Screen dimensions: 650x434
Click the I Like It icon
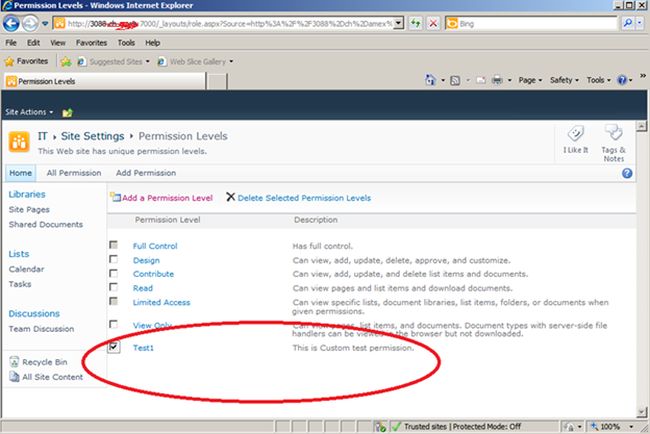[x=575, y=133]
